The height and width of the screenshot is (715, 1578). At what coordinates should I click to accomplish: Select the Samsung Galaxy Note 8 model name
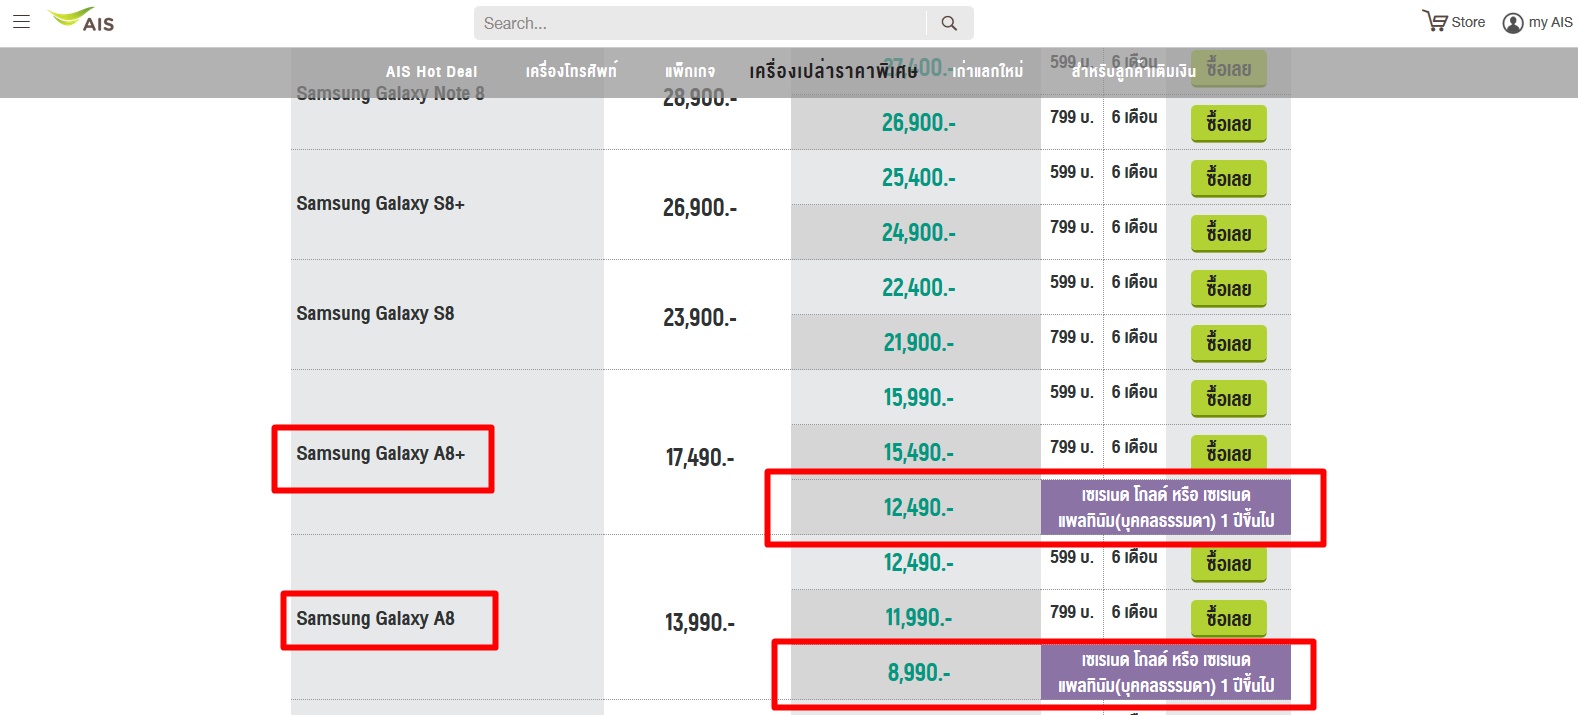point(390,93)
